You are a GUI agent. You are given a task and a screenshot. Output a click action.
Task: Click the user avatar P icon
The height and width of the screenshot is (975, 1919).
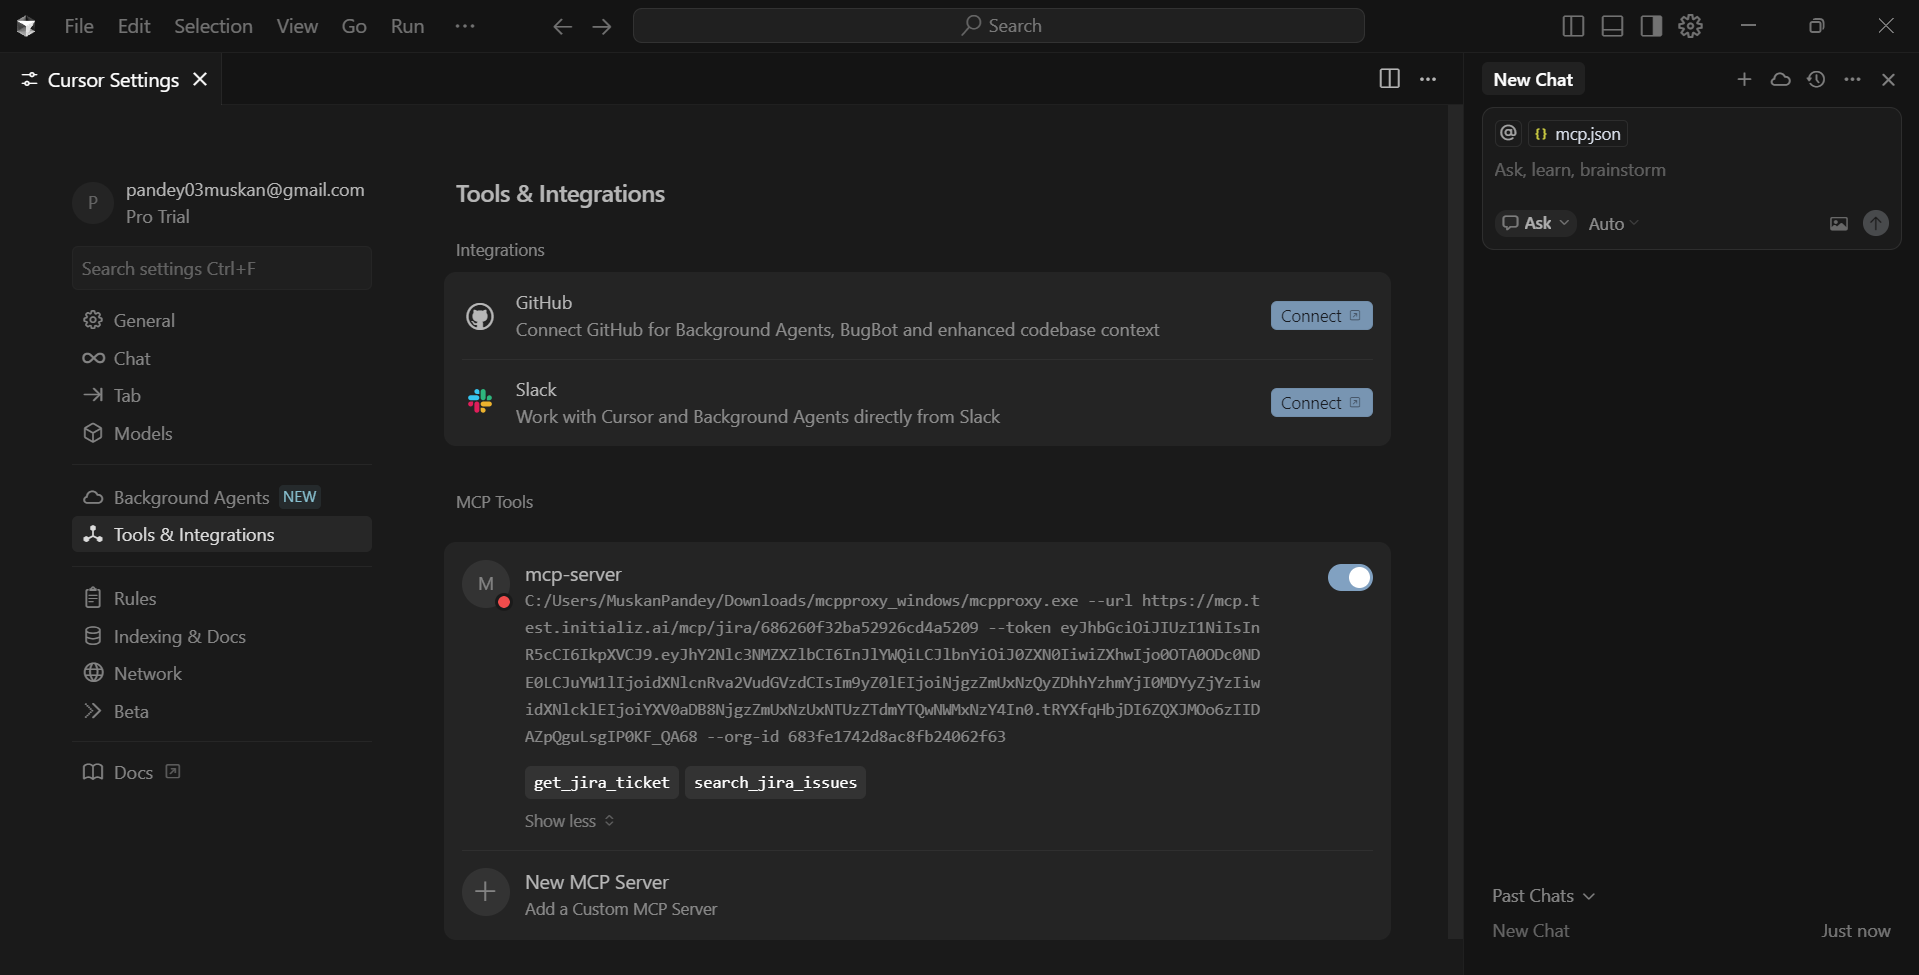tap(93, 202)
